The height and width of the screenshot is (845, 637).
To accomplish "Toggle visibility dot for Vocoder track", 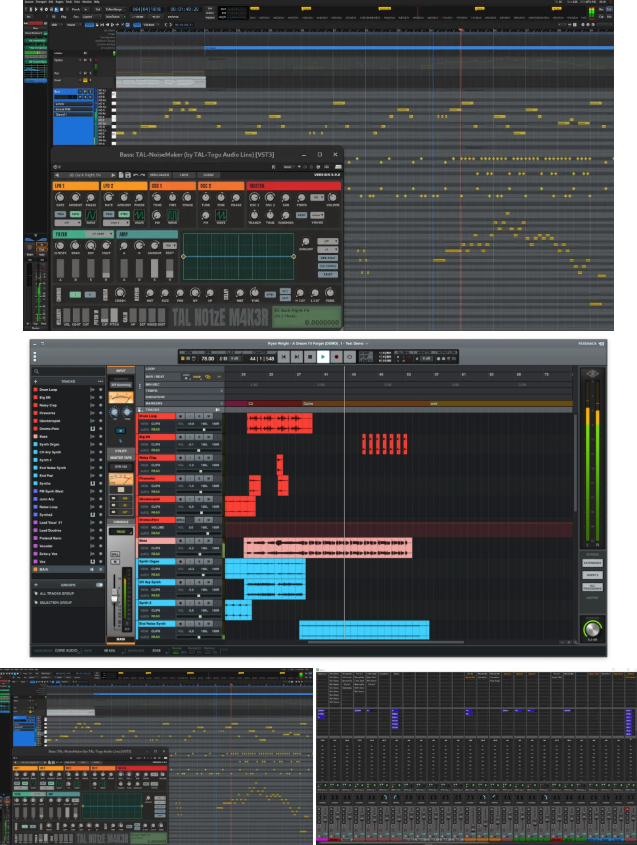I will point(100,546).
